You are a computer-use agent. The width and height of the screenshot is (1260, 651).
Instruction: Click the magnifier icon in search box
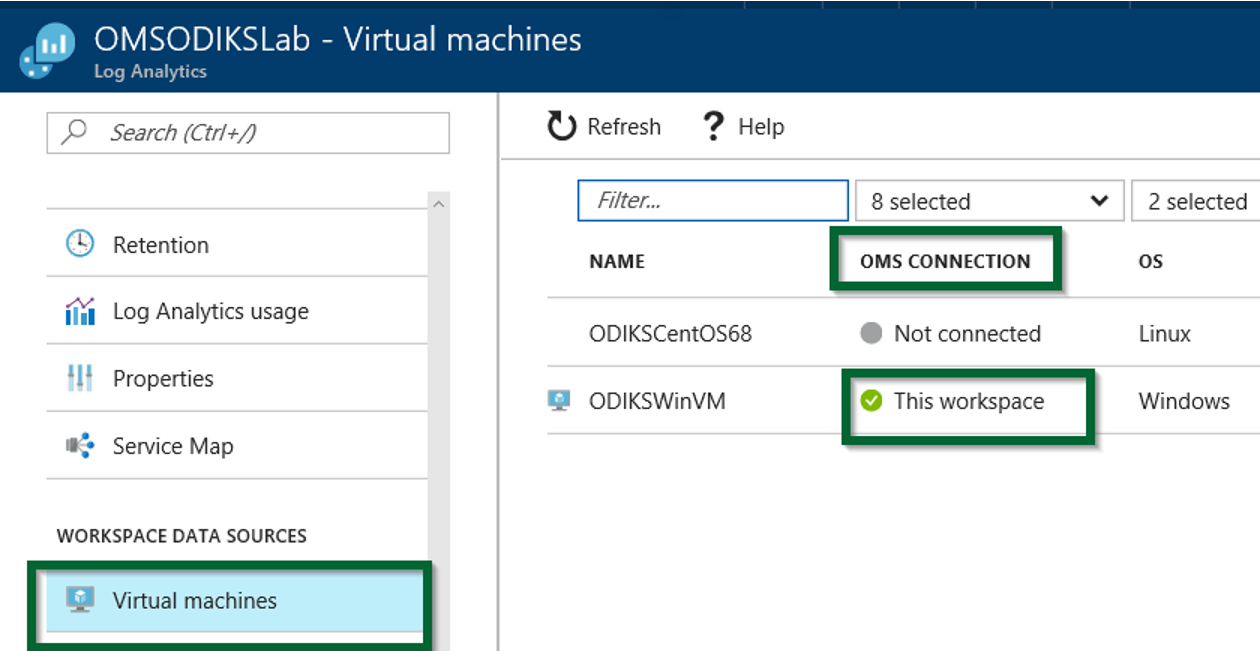[75, 132]
